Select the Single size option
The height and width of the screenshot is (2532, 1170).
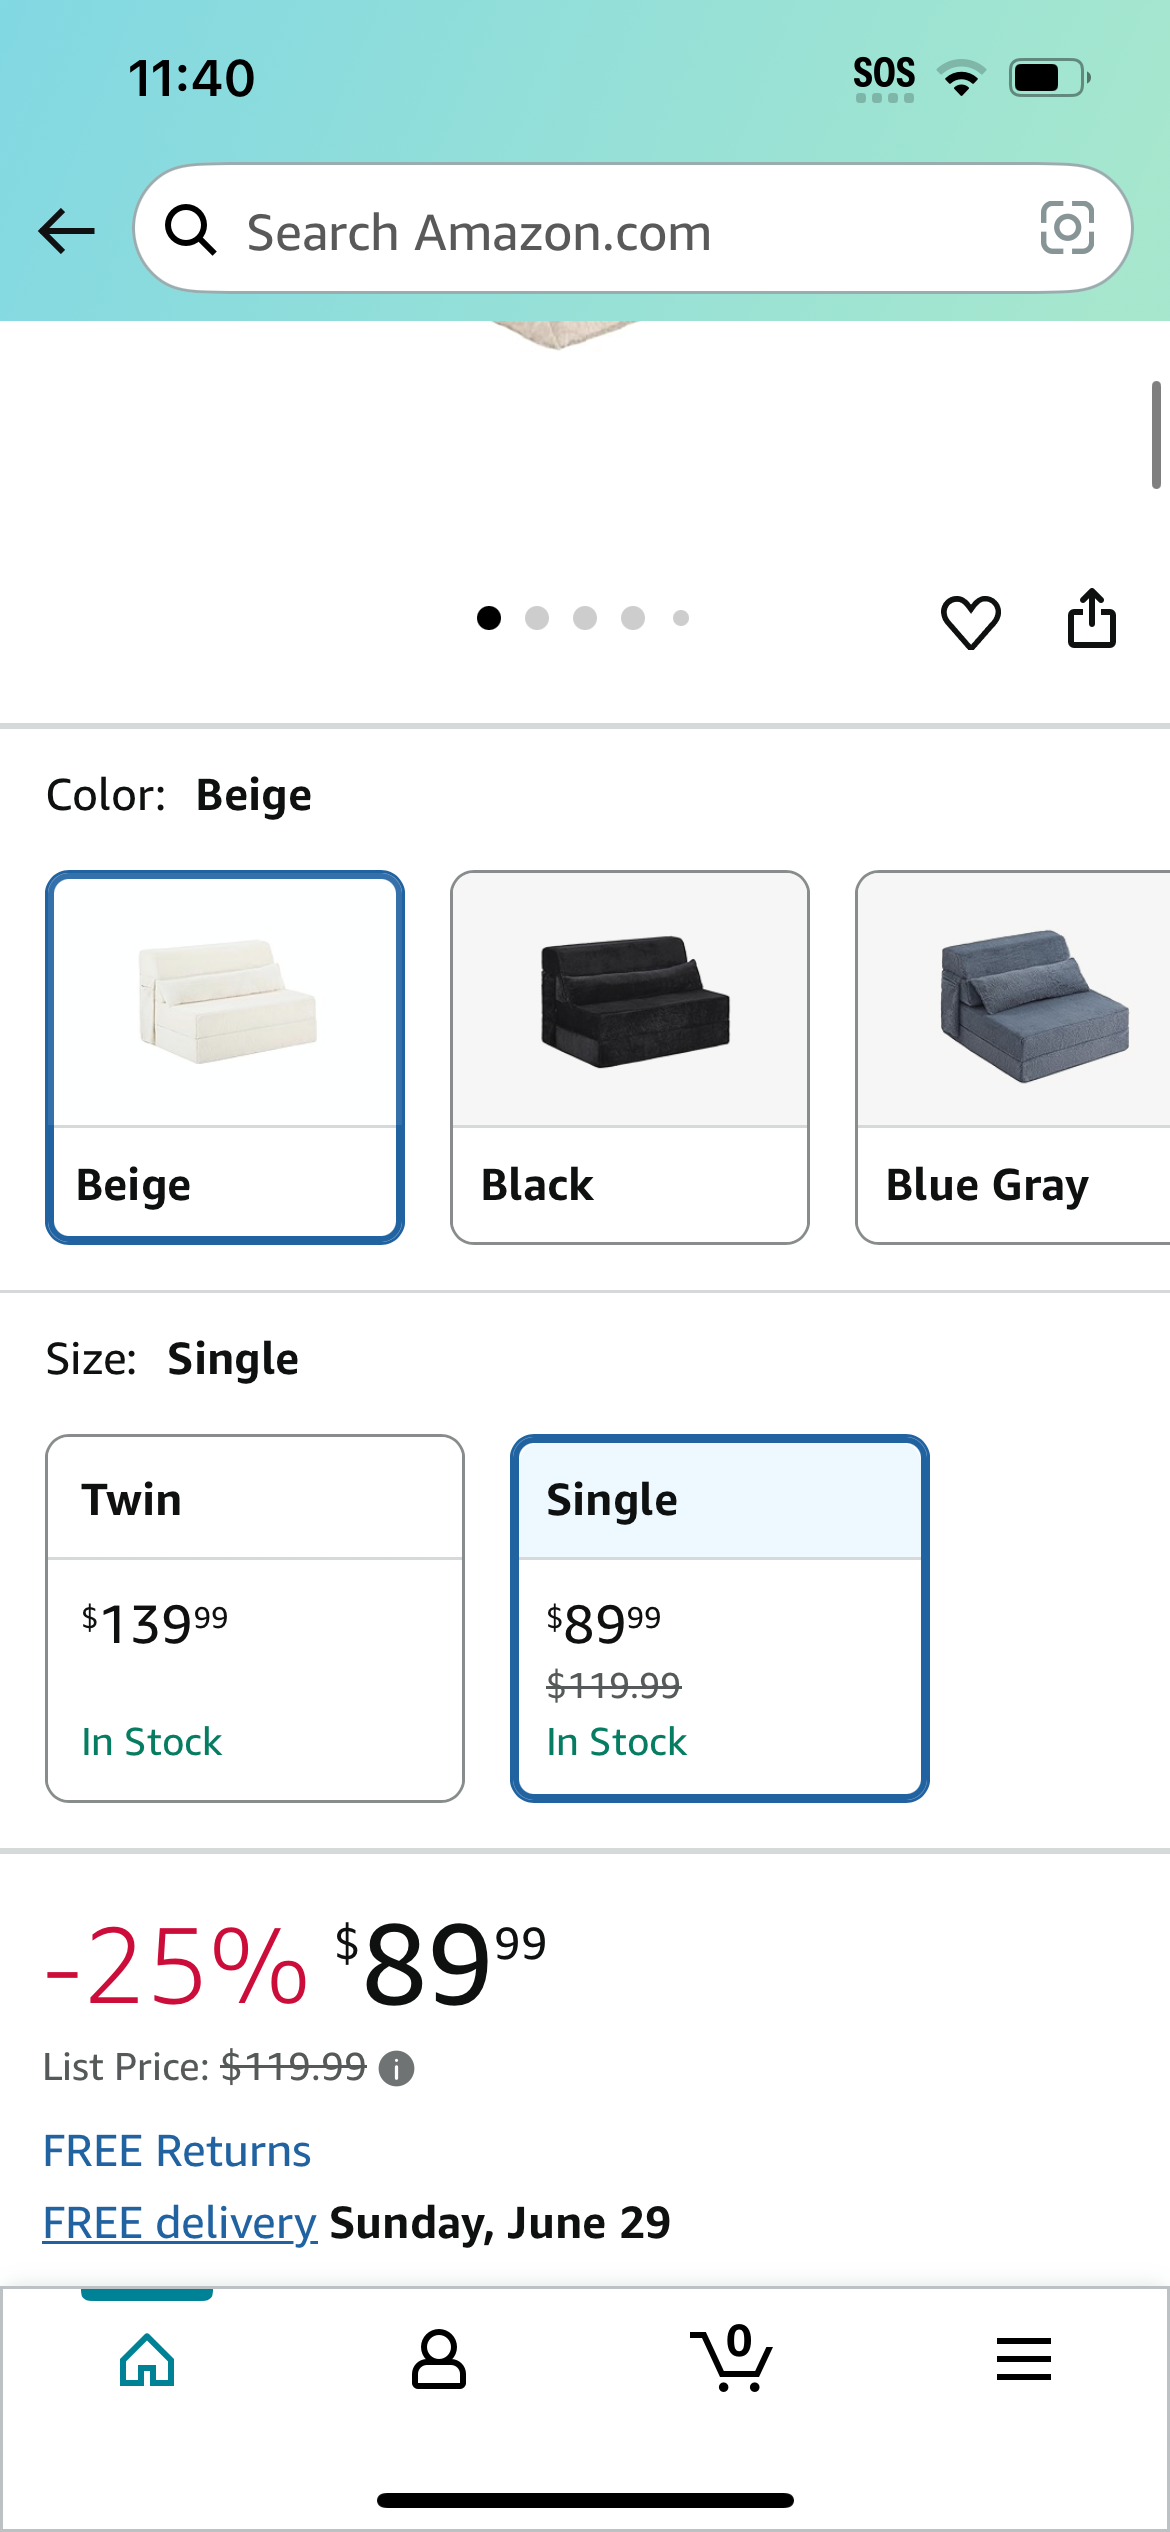click(720, 1618)
